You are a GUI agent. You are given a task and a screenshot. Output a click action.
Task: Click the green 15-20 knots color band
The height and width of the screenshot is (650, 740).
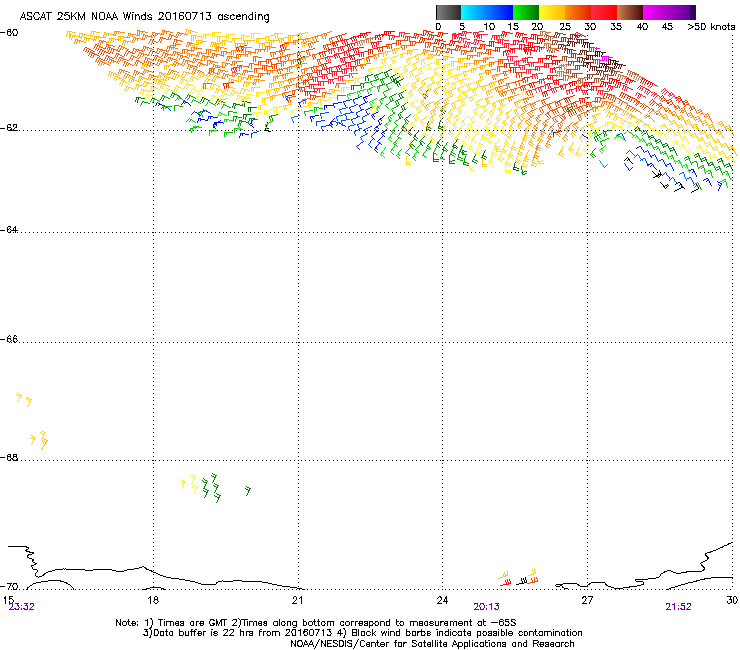tap(526, 12)
